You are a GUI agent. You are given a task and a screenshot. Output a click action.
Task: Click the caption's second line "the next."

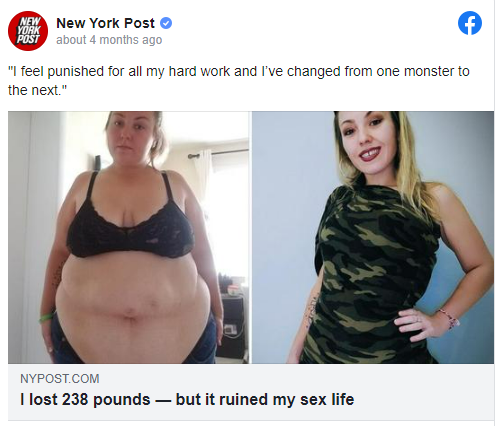click(38, 90)
